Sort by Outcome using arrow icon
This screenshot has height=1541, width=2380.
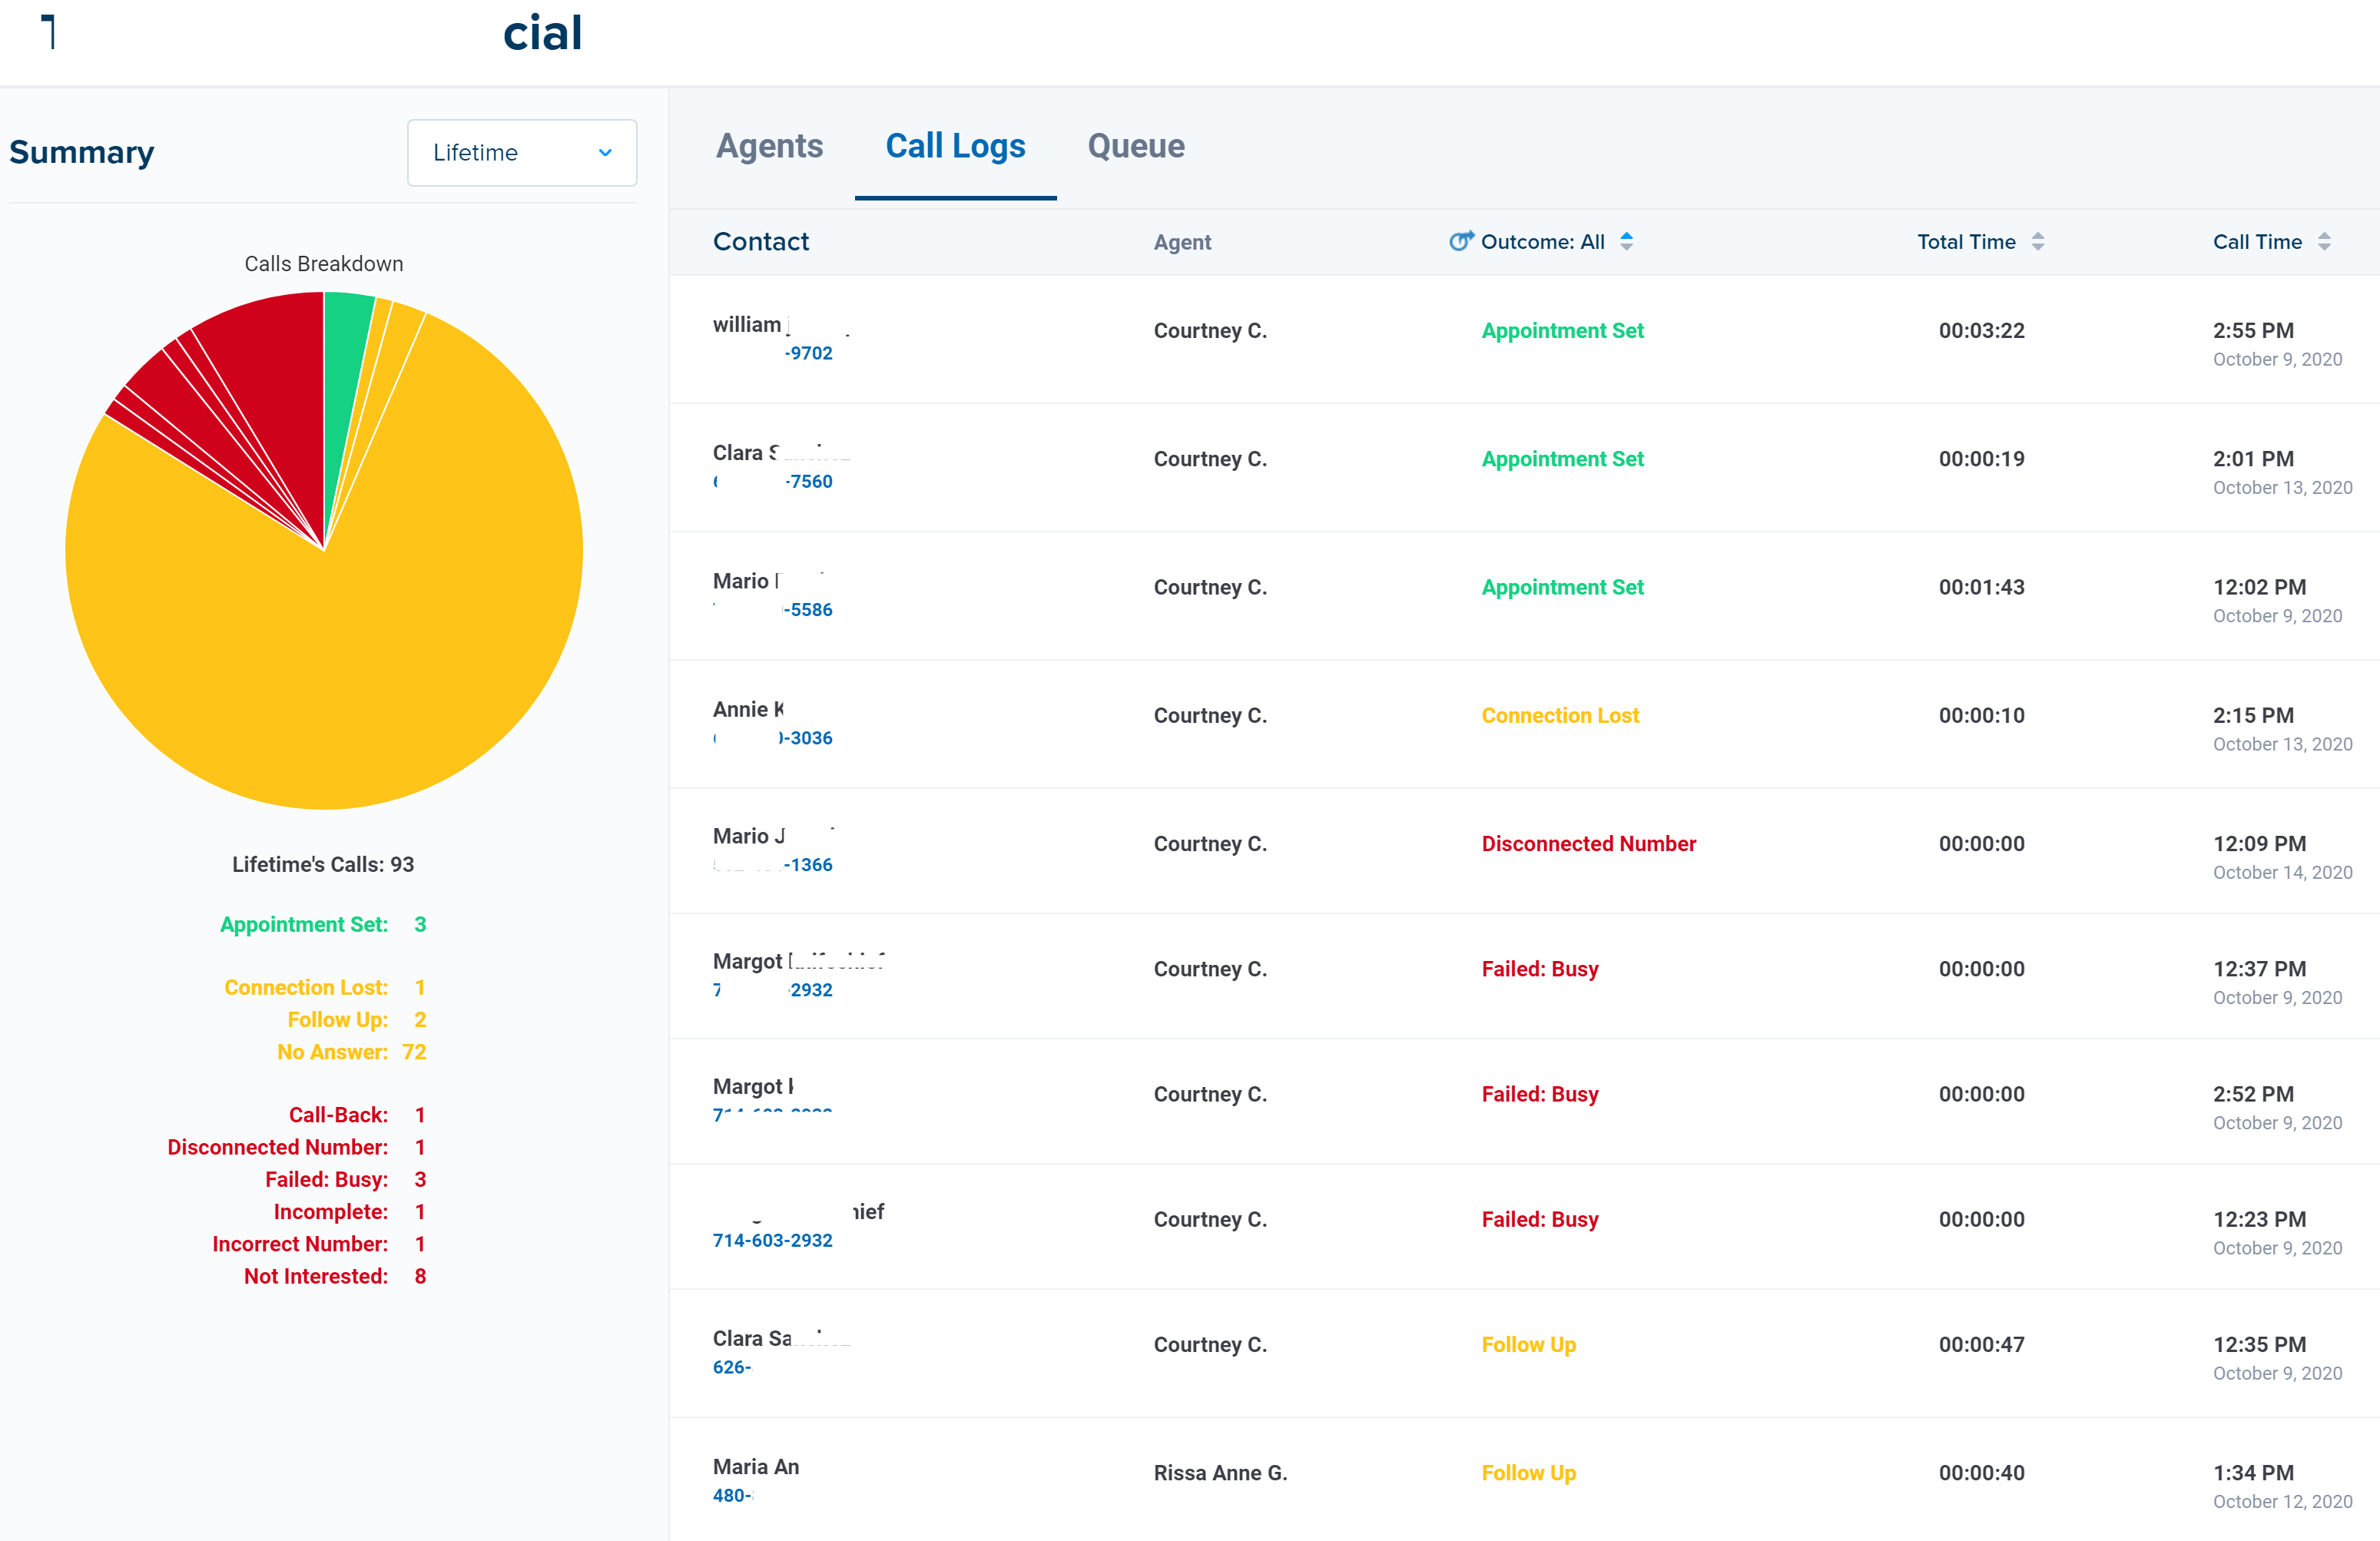[x=1627, y=241]
